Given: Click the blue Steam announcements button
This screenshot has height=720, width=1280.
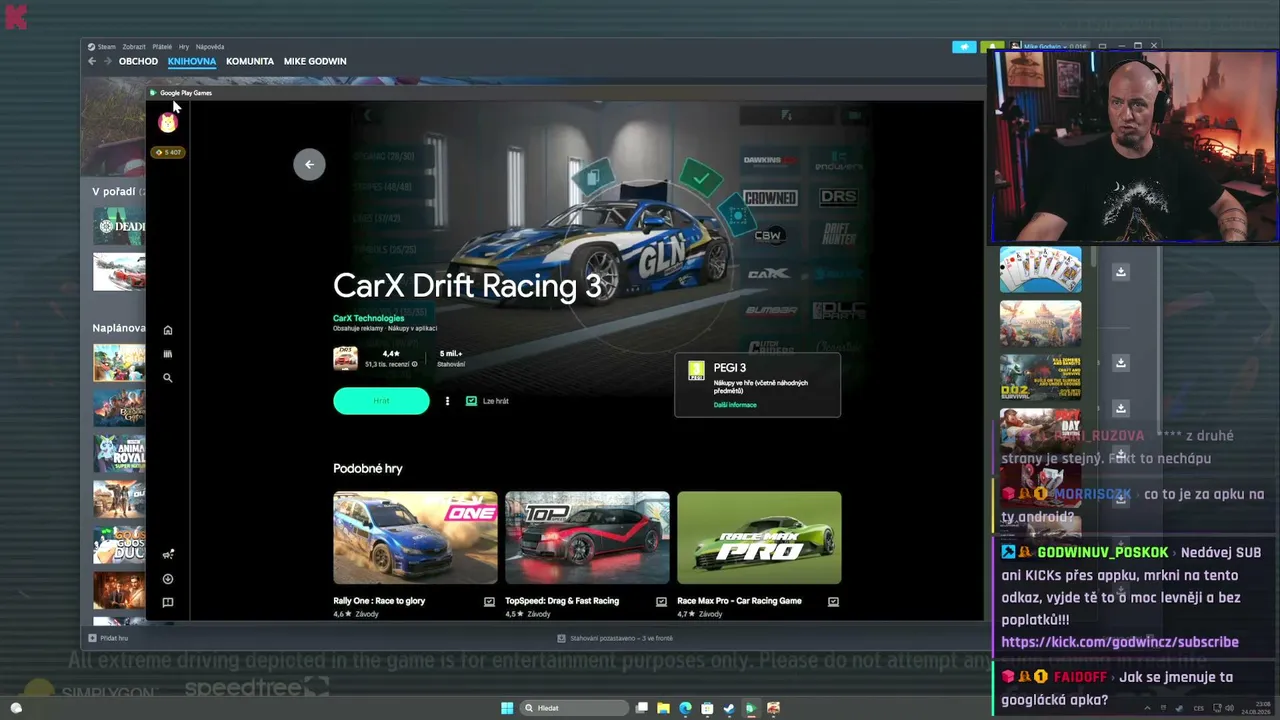Looking at the screenshot, I should tap(964, 46).
